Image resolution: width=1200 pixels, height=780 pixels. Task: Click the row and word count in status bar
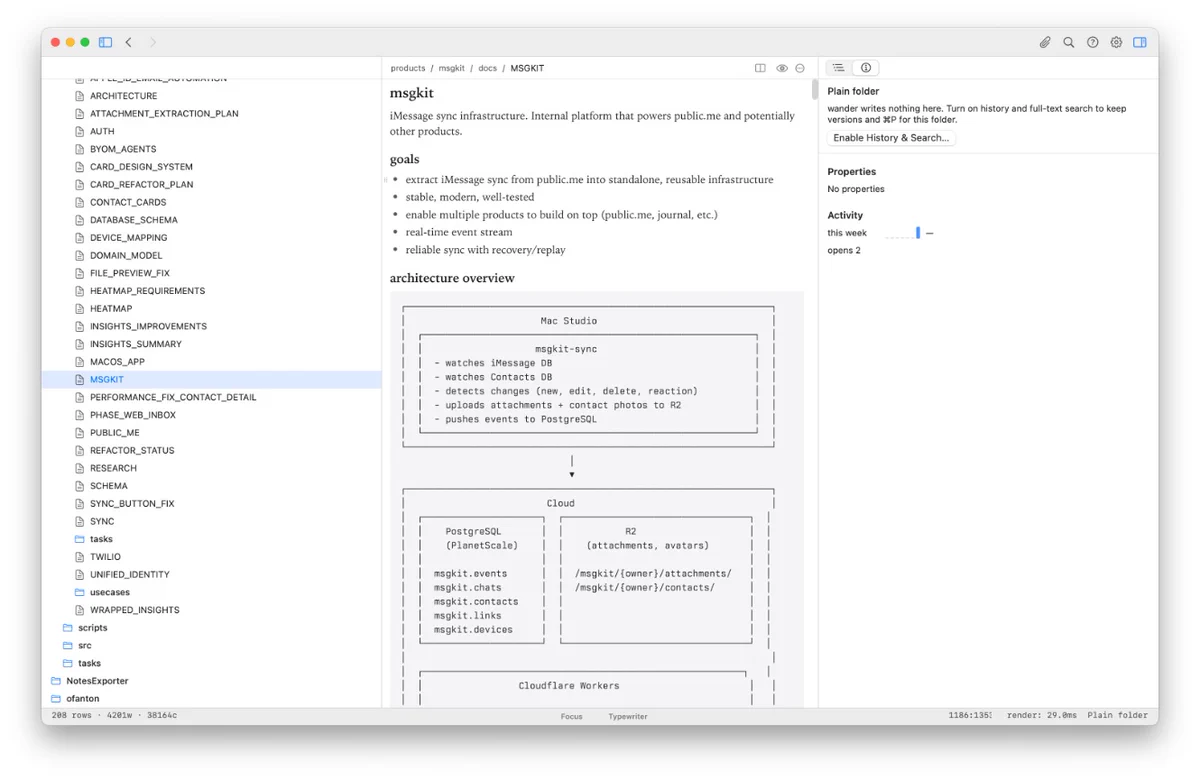click(x=115, y=716)
